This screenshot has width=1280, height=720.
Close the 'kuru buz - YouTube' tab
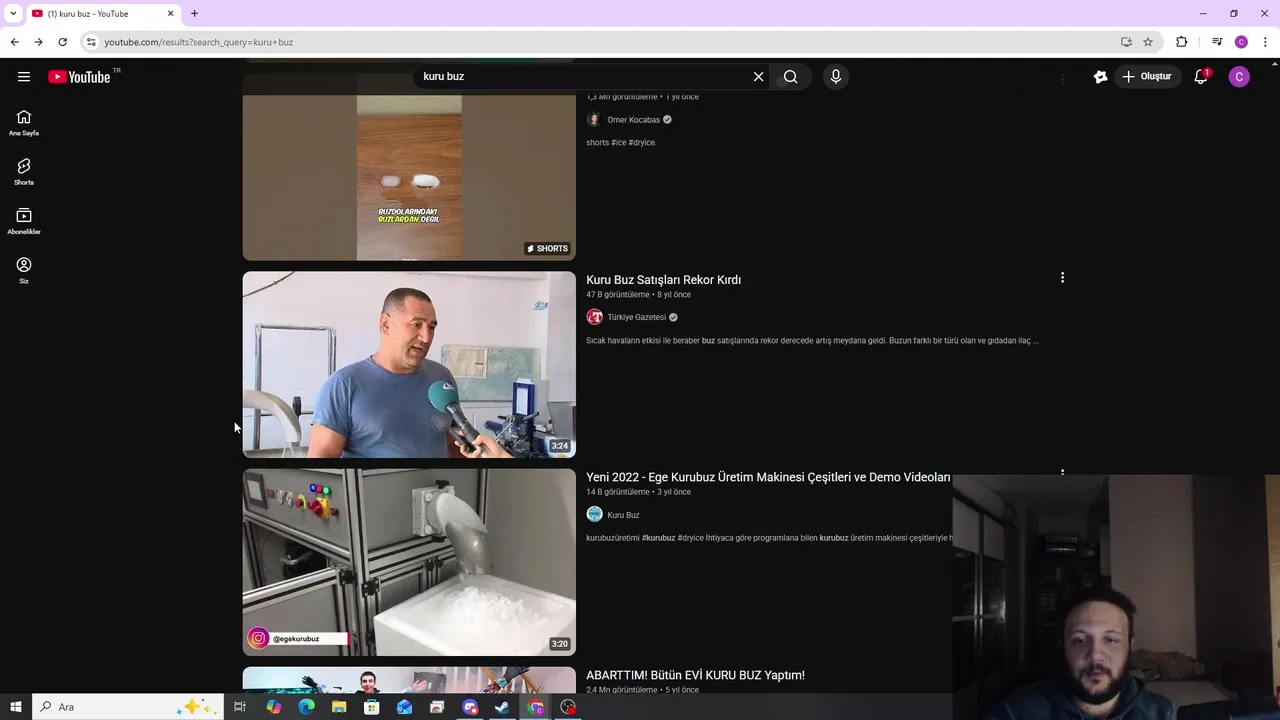click(x=170, y=14)
